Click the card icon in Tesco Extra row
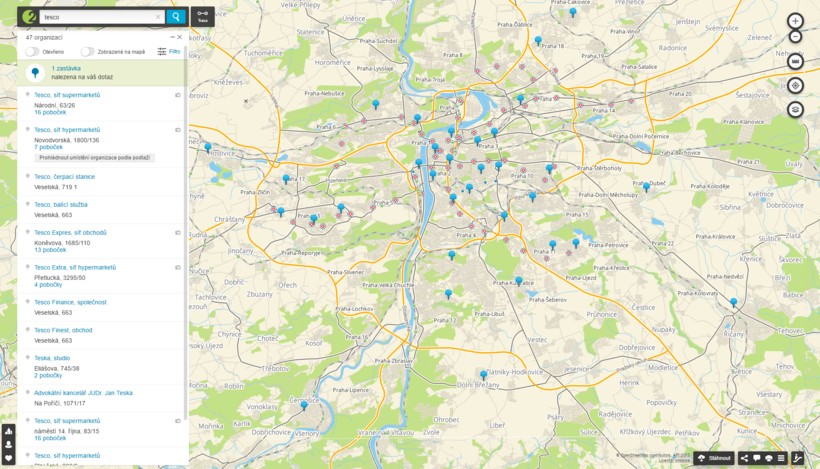 178,268
